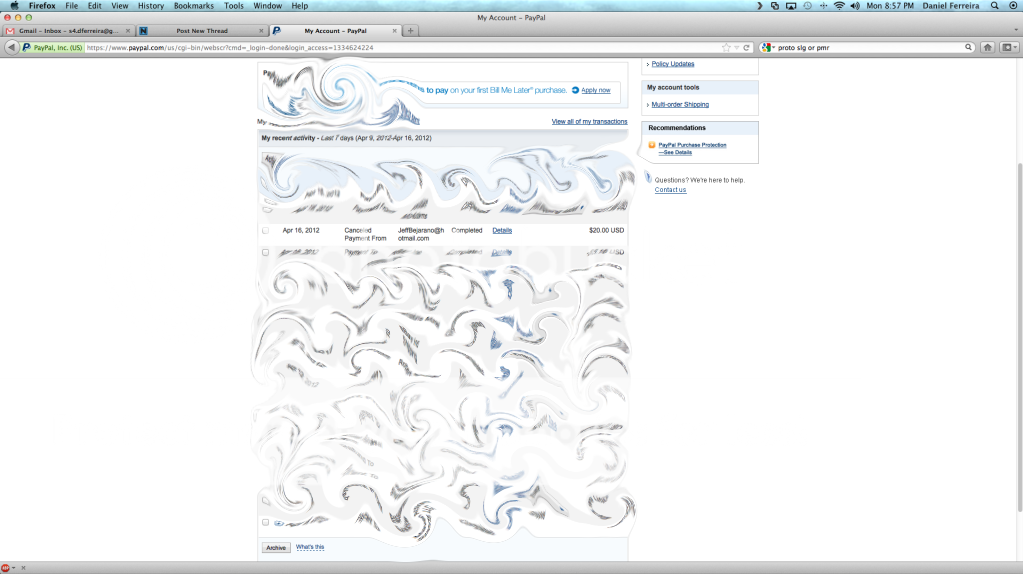This screenshot has width=1023, height=574.
Task: Open PayPal Purchase Protection See Details link
Action: pos(692,149)
